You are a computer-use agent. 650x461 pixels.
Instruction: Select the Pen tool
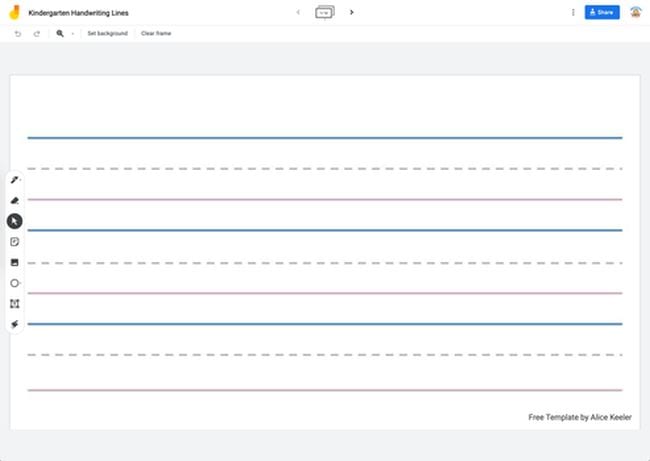pyautogui.click(x=15, y=180)
